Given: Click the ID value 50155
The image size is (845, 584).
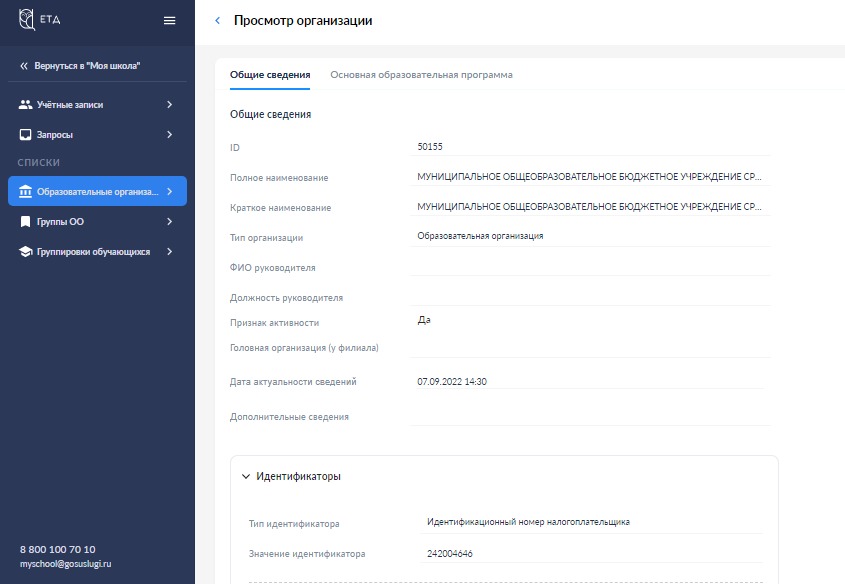Looking at the screenshot, I should (x=430, y=147).
